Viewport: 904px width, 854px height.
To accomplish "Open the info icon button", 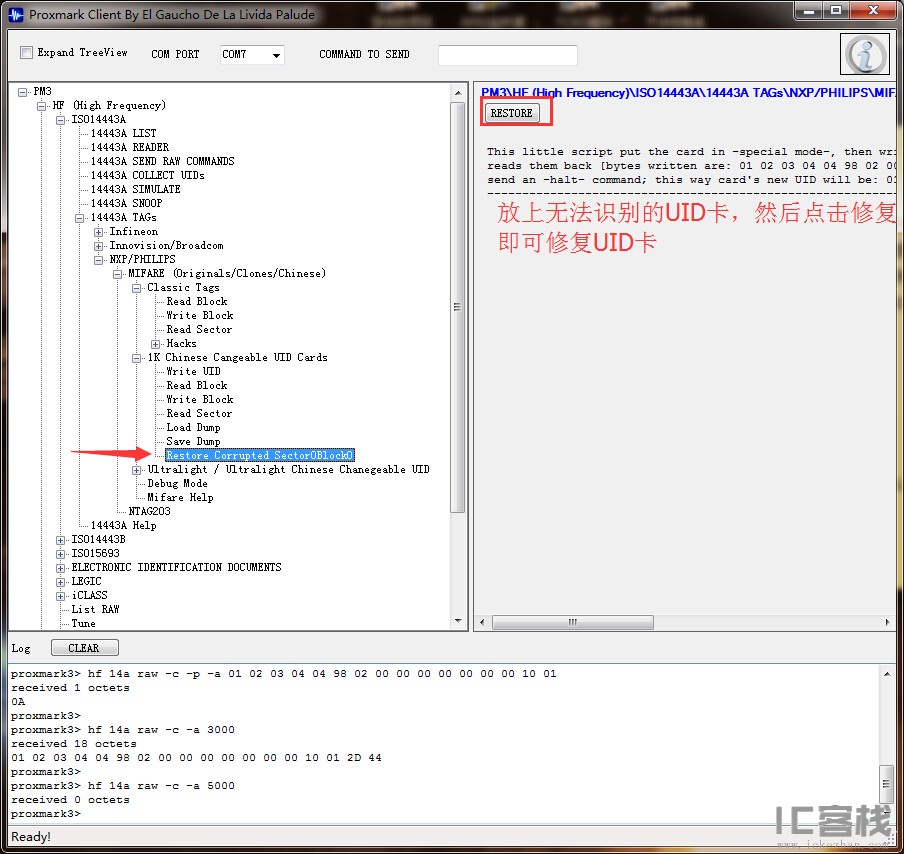I will point(864,54).
